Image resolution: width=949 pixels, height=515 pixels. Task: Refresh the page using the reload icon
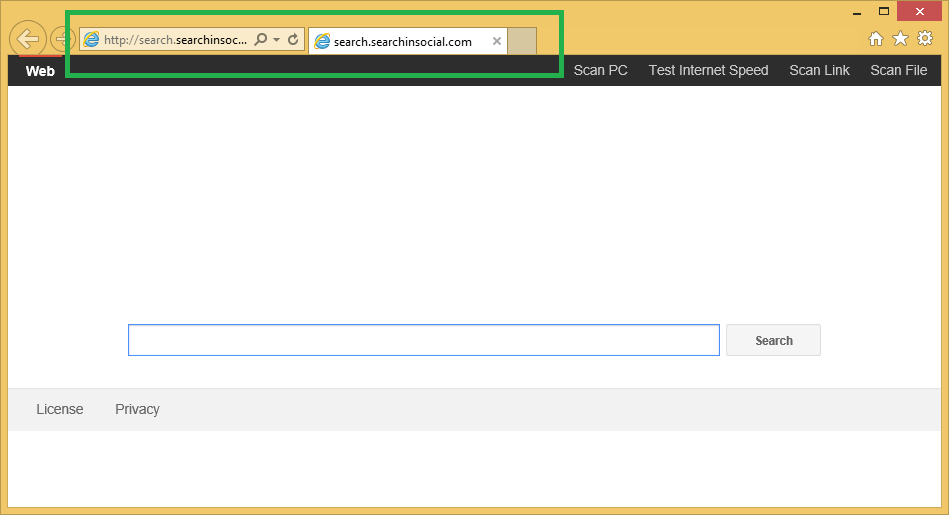click(x=293, y=40)
